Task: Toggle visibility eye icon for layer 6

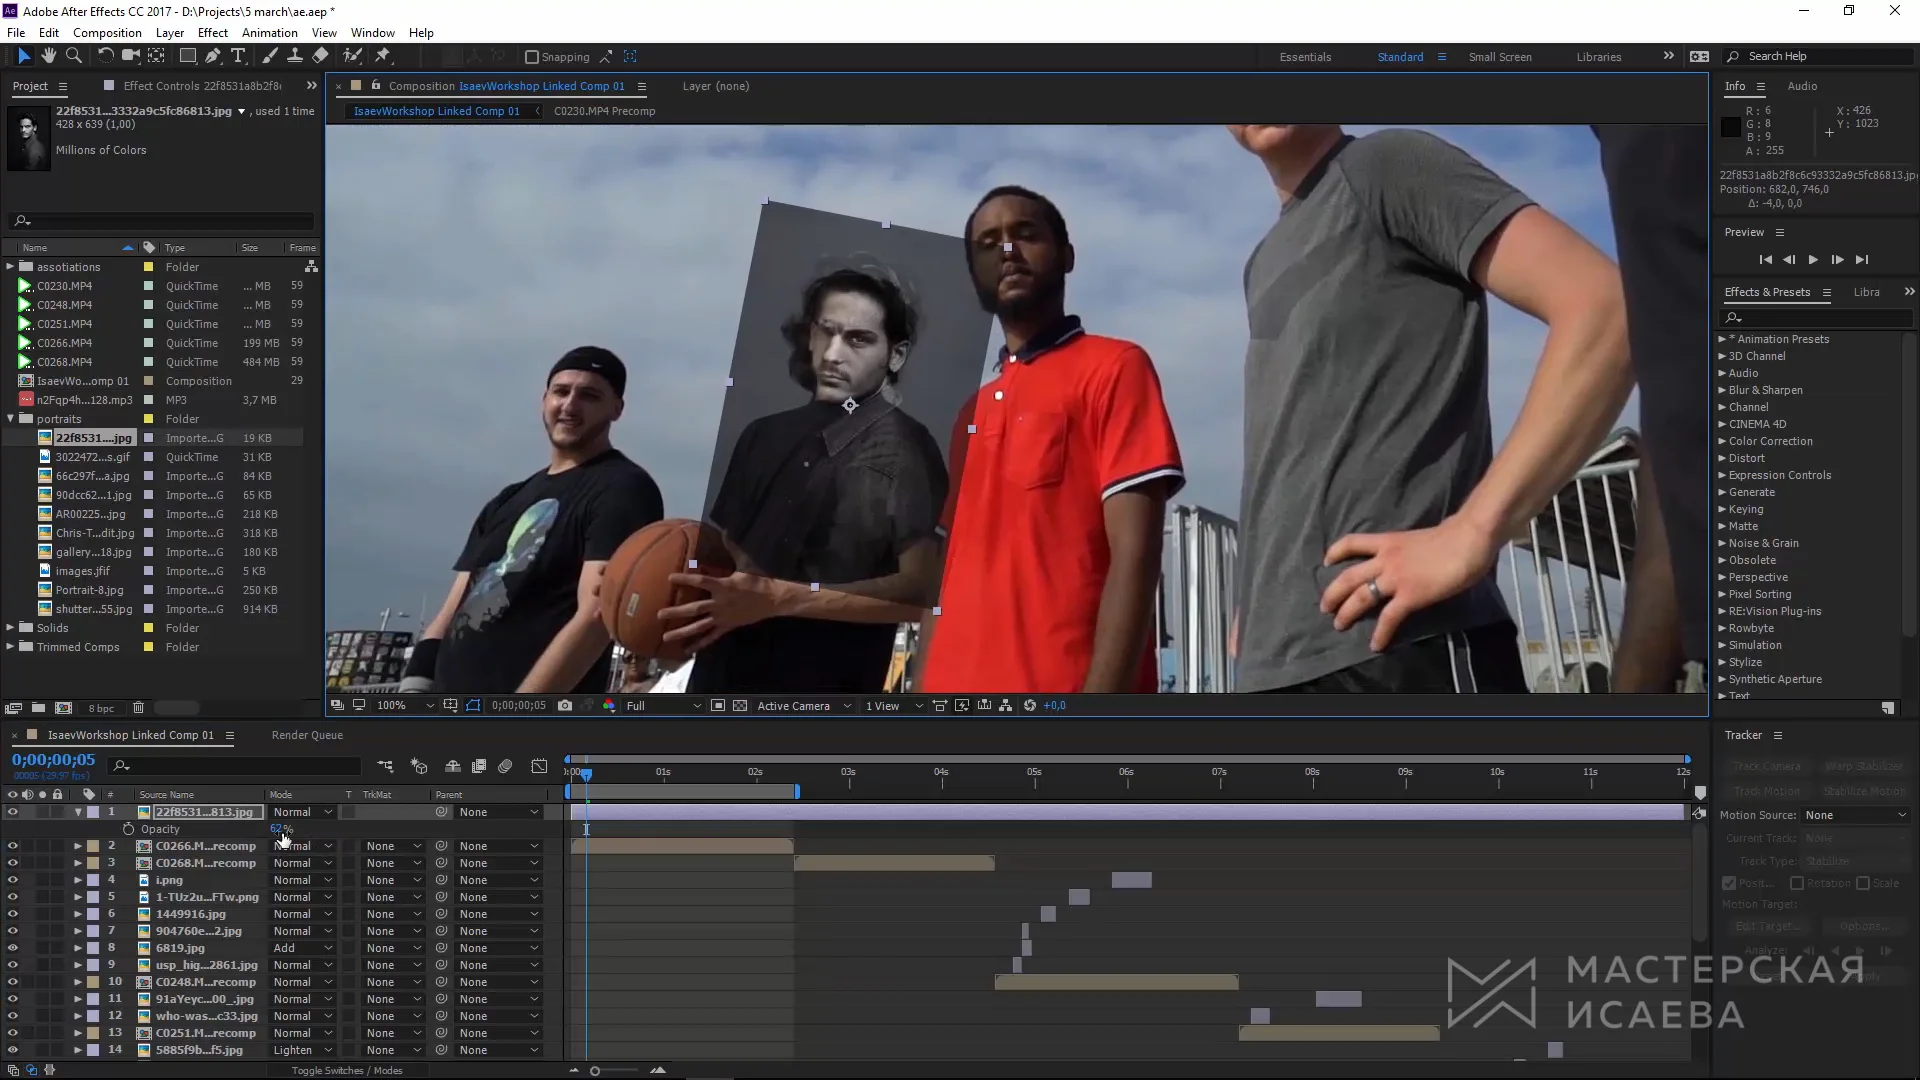Action: pos(13,914)
